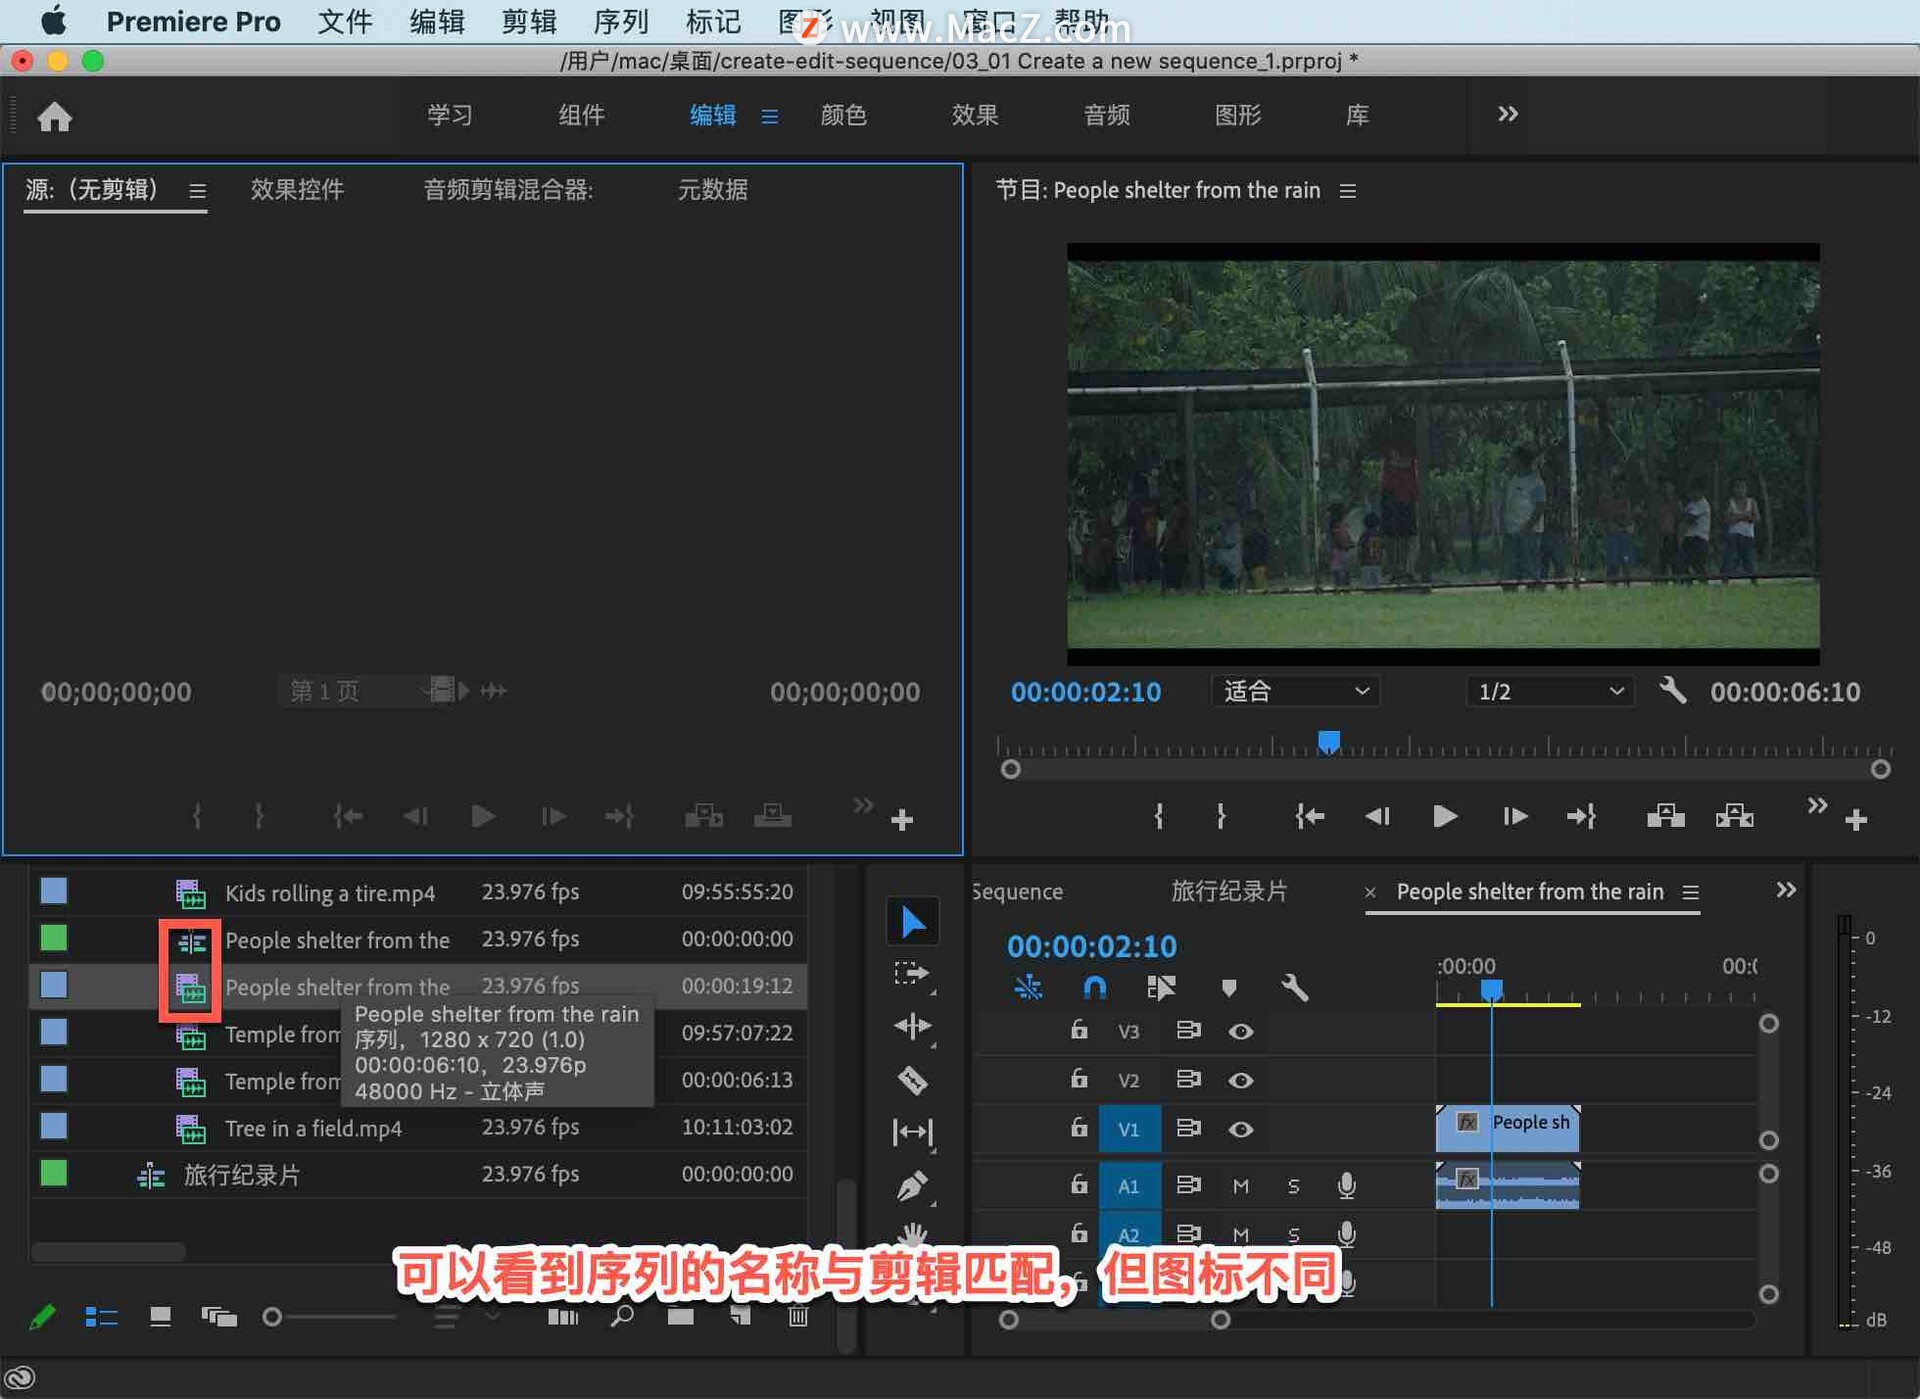Open the 1/2 playback resolution dropdown
This screenshot has width=1920, height=1399.
click(x=1549, y=691)
